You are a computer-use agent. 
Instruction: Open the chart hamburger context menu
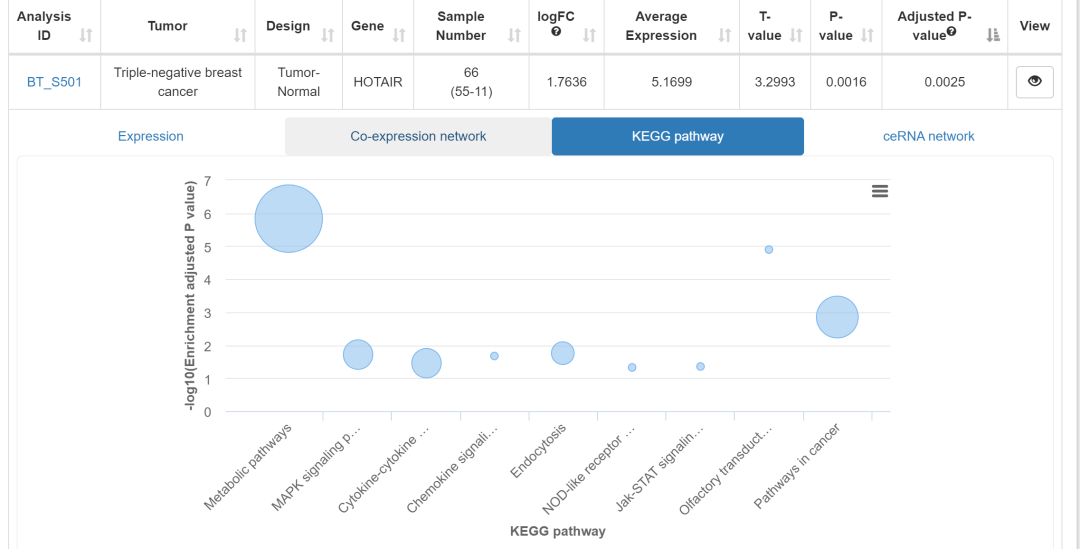coord(880,191)
